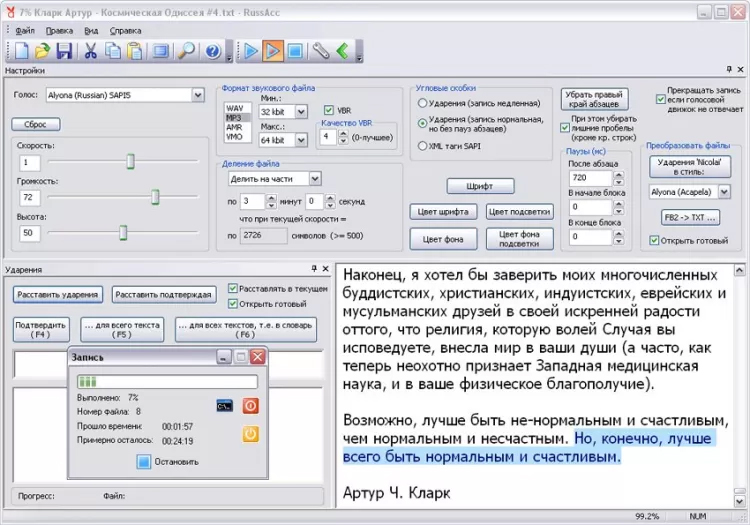Expand the Делить на части dropdown

click(315, 178)
